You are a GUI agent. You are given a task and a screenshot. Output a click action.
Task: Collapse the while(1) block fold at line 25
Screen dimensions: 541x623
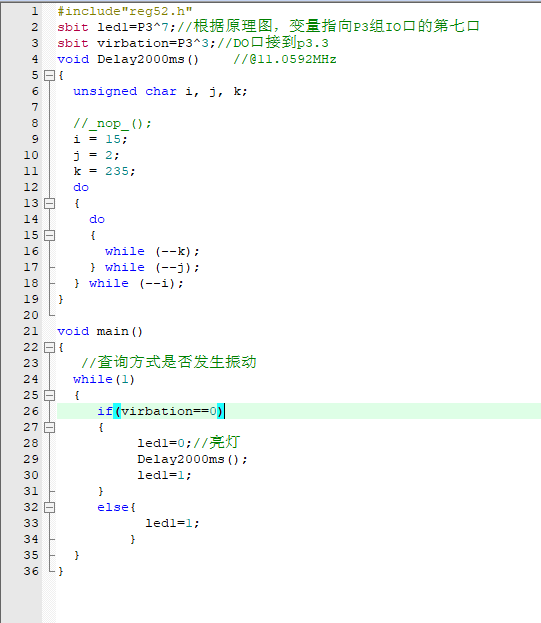(x=49, y=396)
